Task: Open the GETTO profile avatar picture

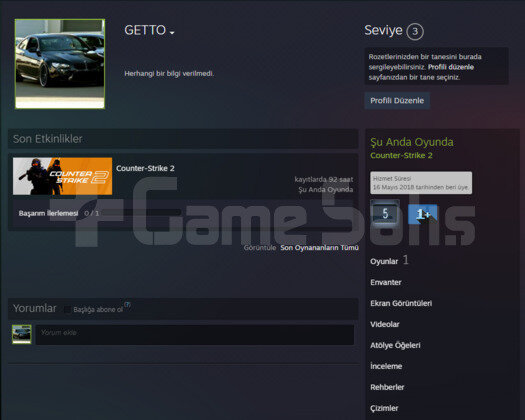Action: pyautogui.click(x=60, y=64)
